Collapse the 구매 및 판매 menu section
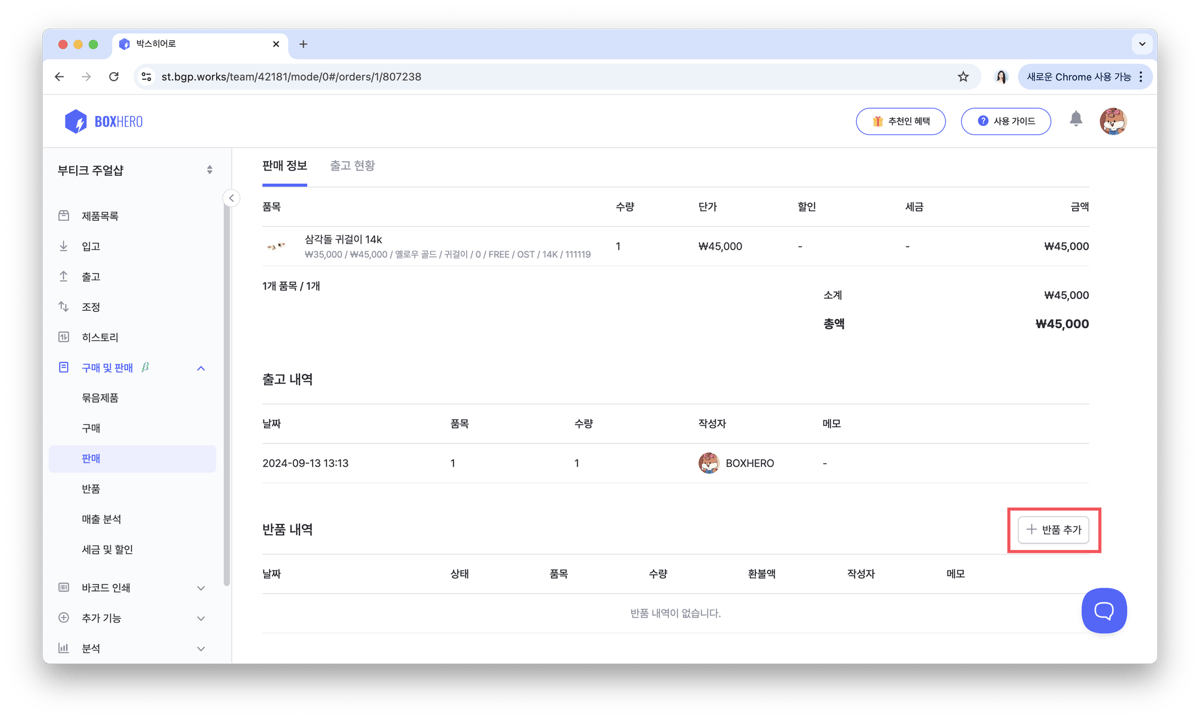This screenshot has height=720, width=1200. [x=201, y=368]
